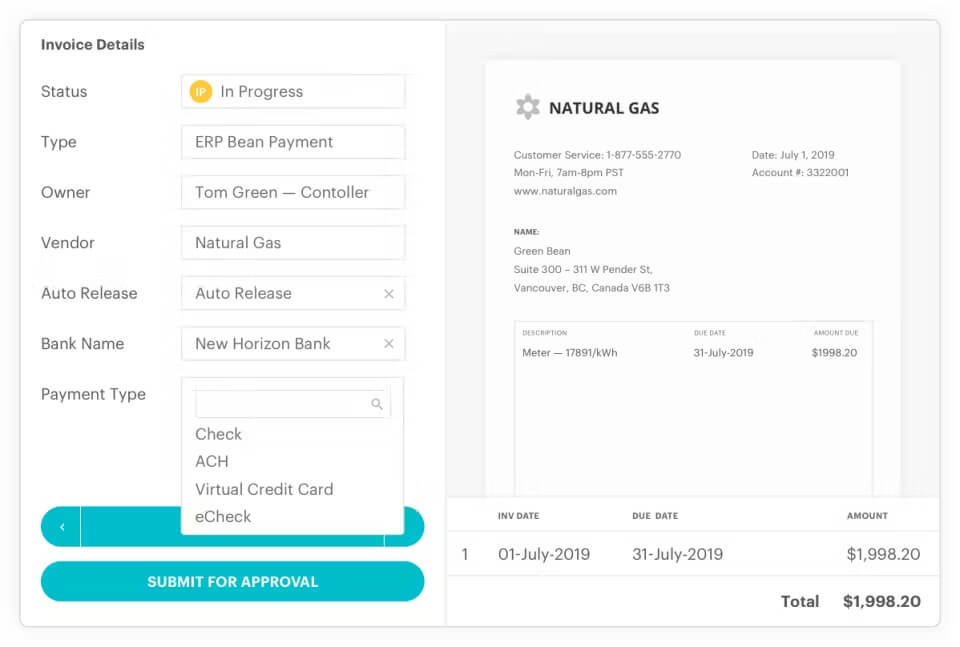
Task: Click the AMOUNT column header
Action: (867, 516)
